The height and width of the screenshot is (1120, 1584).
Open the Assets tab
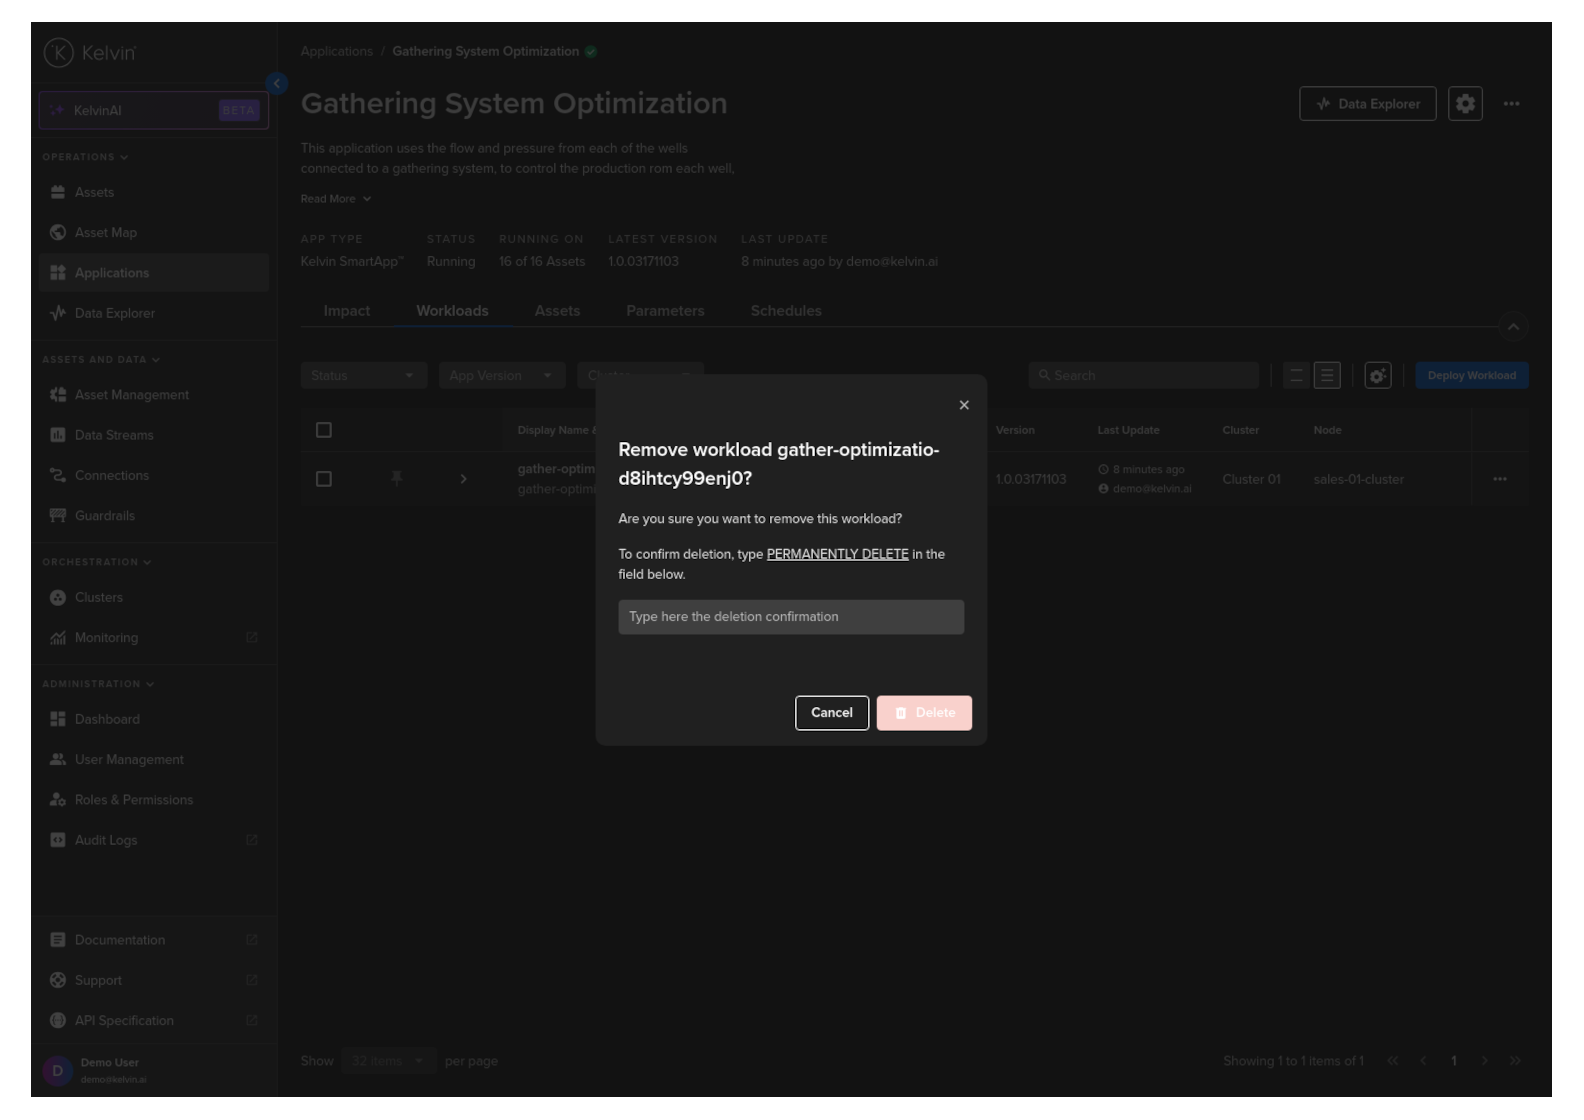click(x=557, y=311)
